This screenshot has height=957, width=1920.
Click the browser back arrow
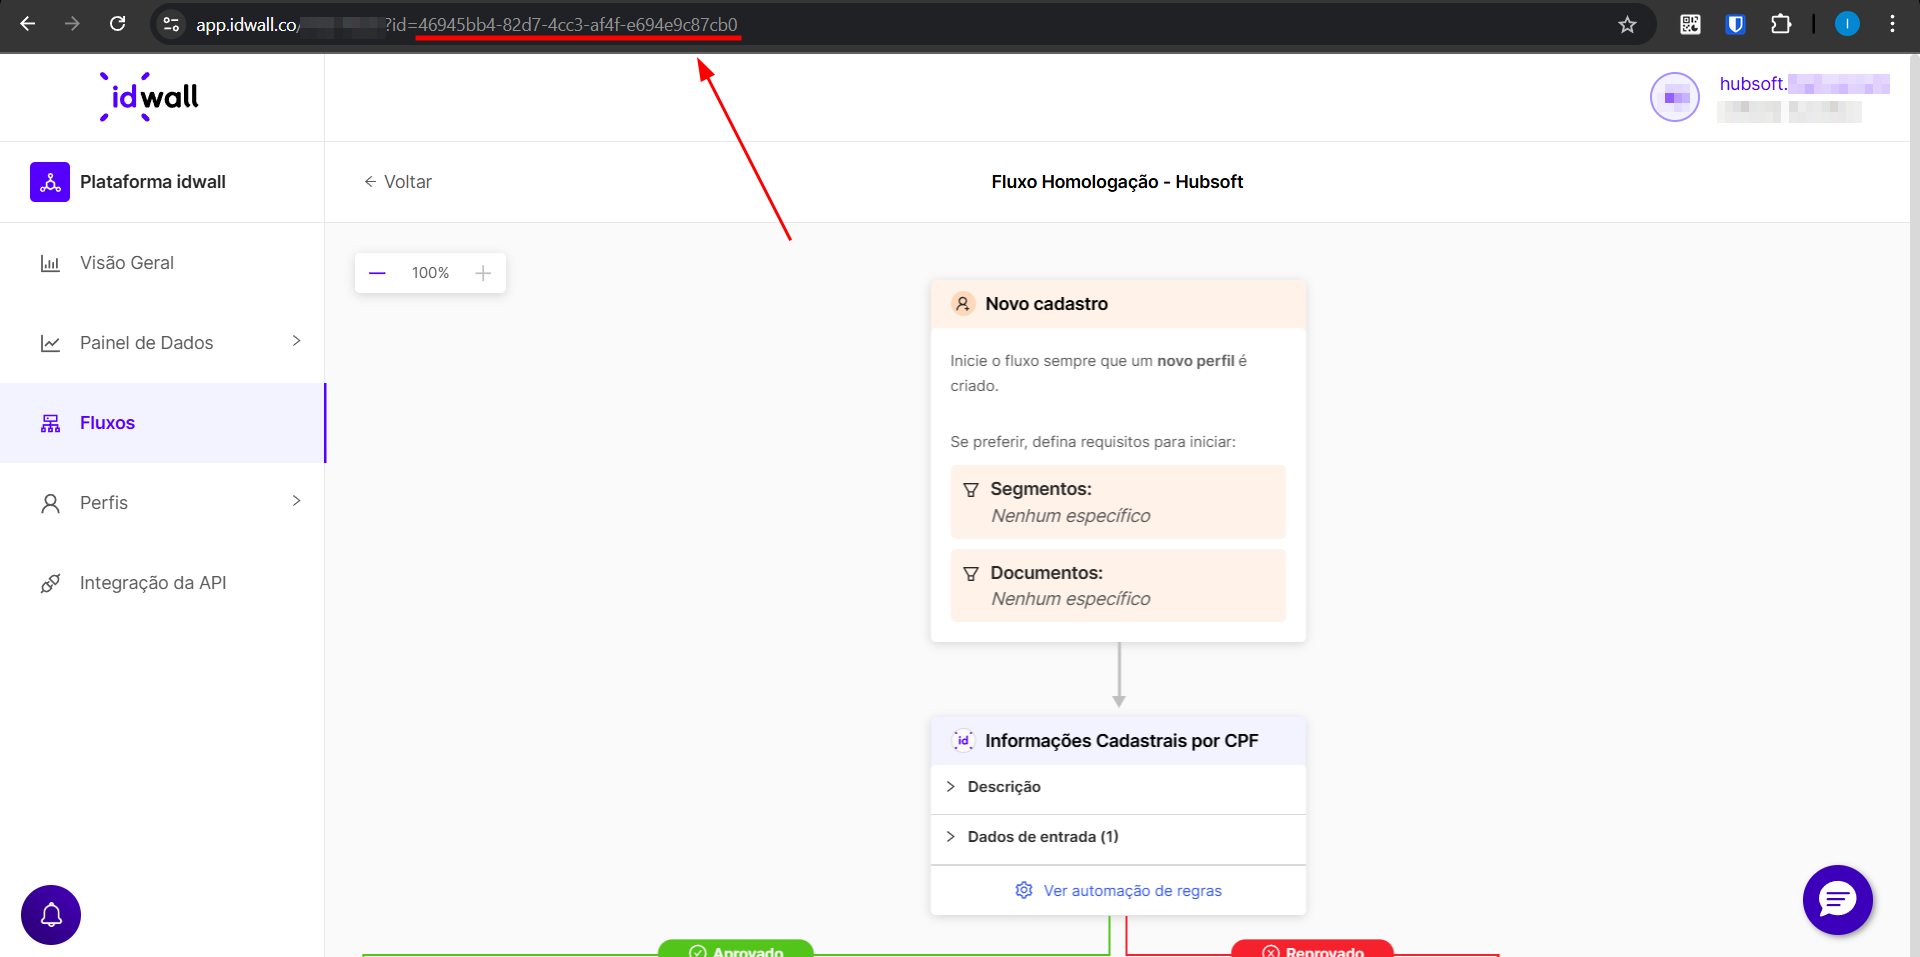point(28,24)
